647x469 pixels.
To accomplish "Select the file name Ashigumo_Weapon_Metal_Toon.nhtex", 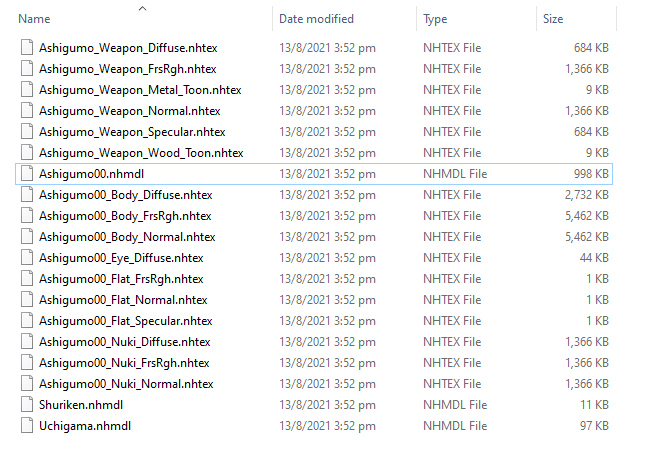I will (x=140, y=90).
